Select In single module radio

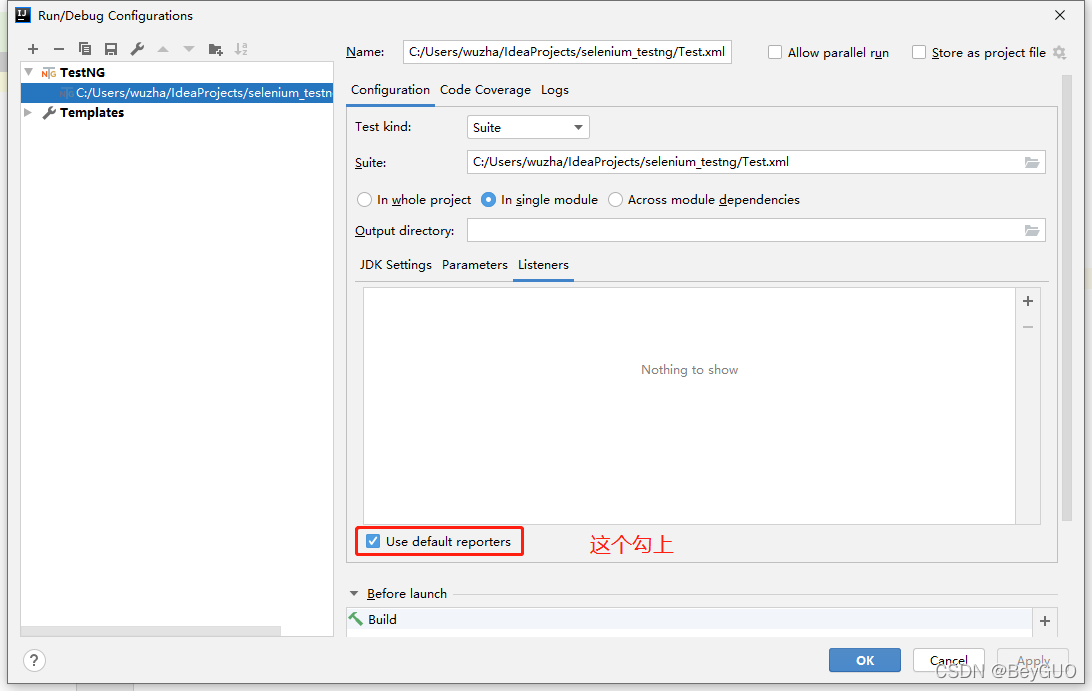coord(488,200)
